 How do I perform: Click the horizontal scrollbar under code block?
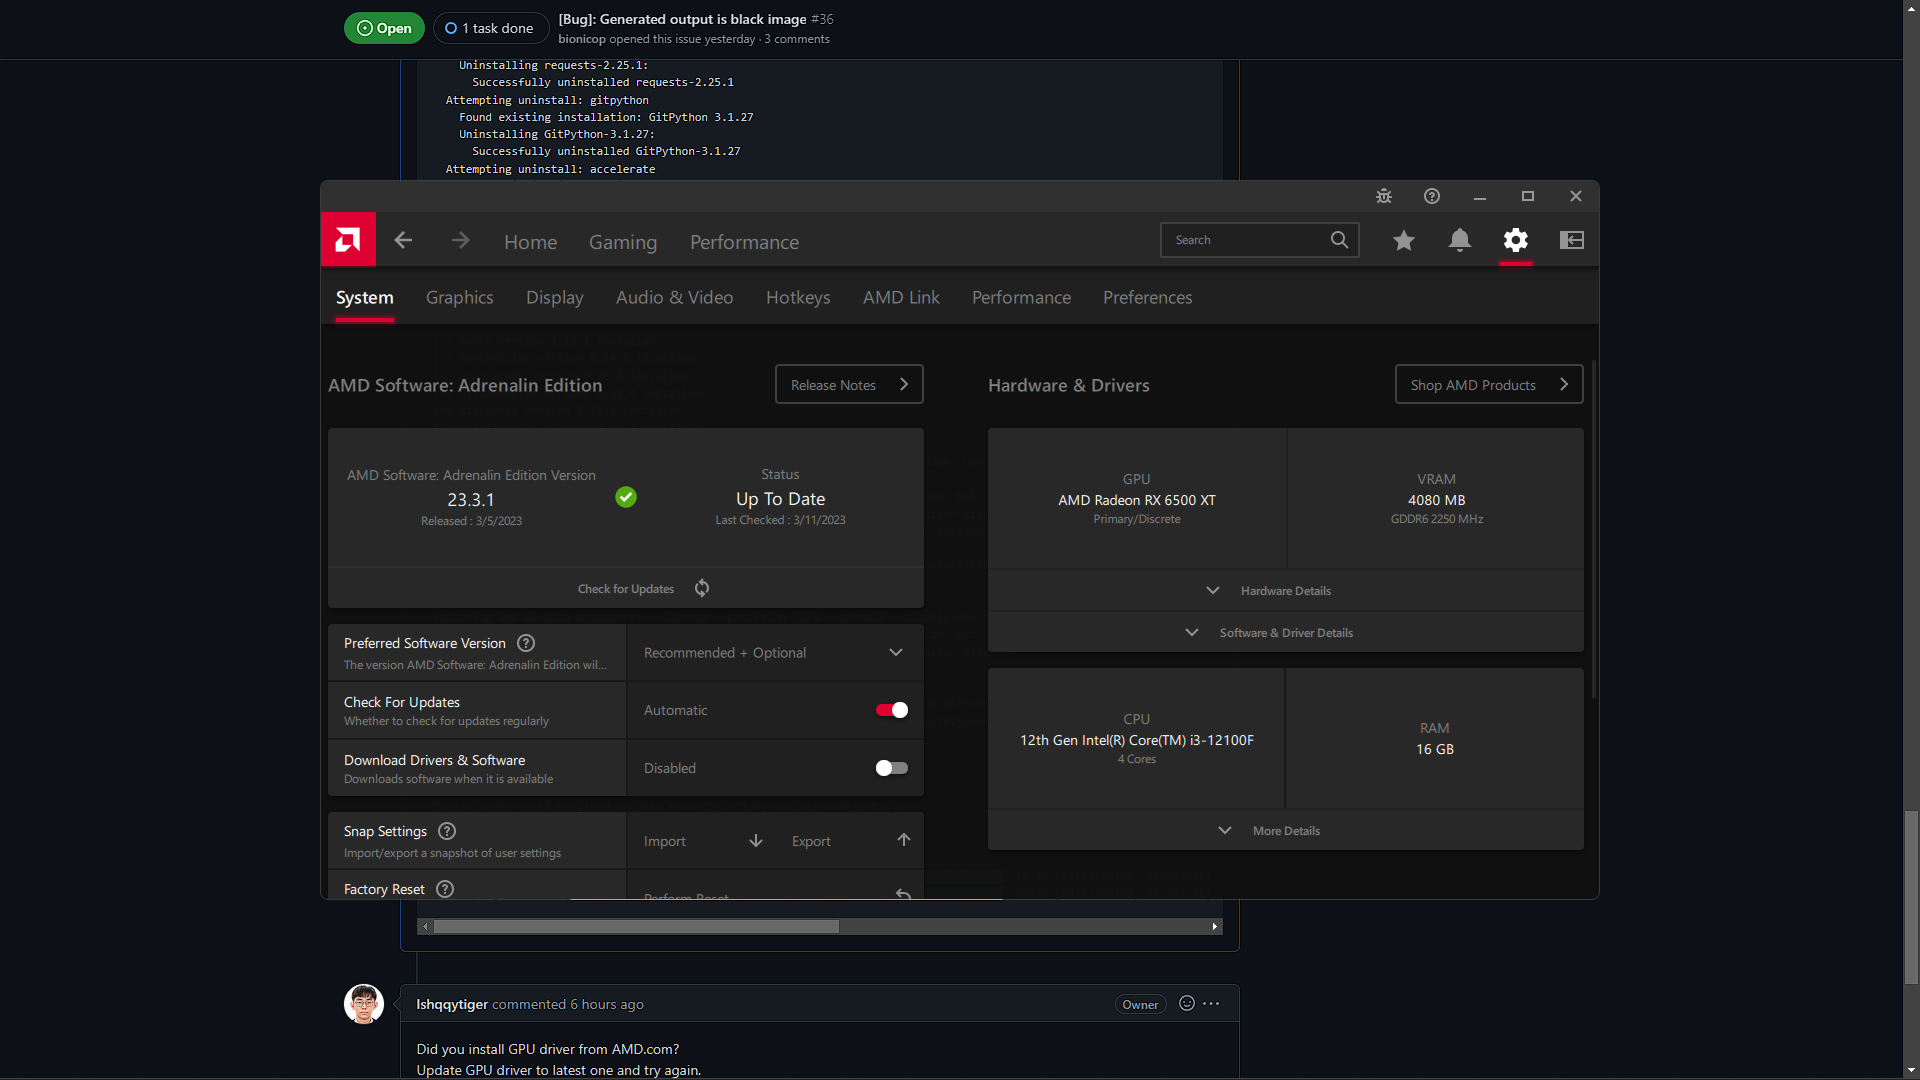tap(636, 927)
